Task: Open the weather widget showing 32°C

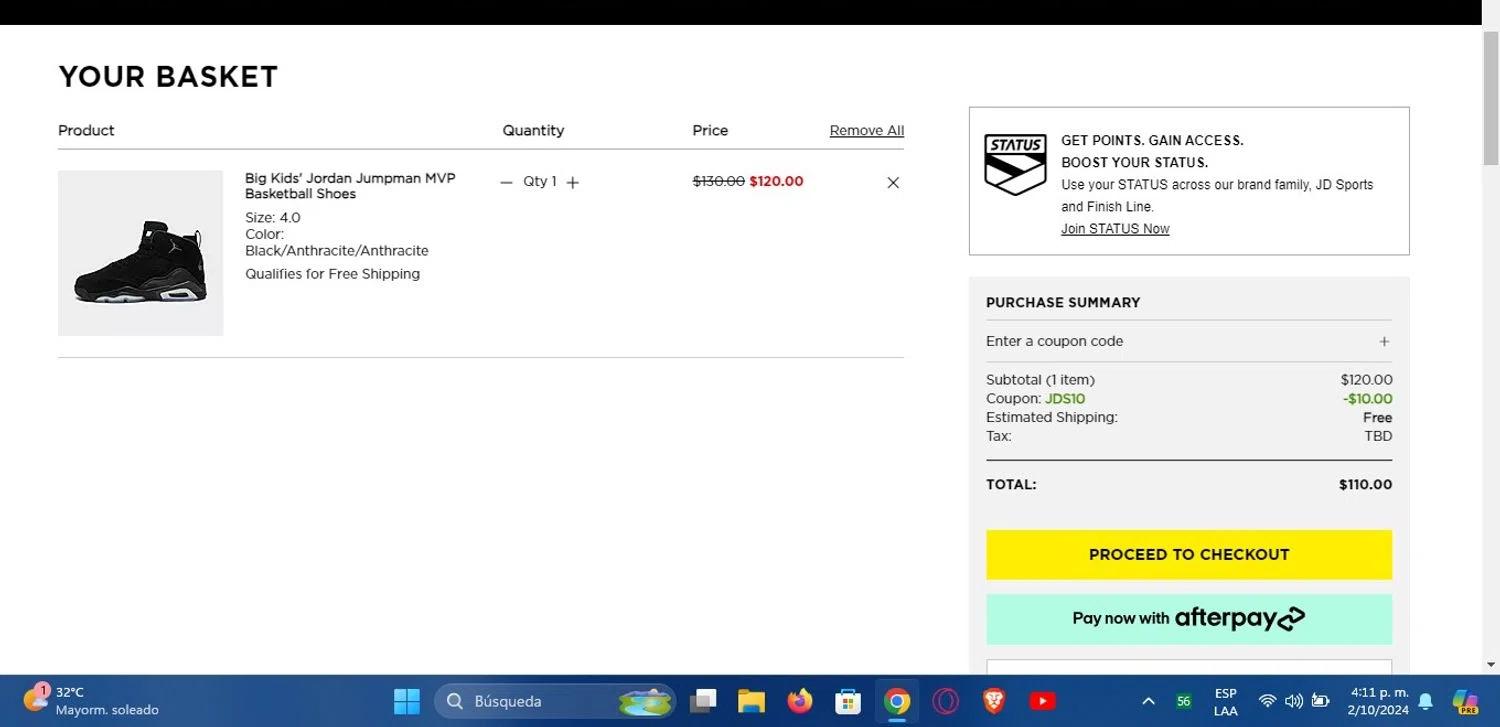Action: (x=92, y=701)
